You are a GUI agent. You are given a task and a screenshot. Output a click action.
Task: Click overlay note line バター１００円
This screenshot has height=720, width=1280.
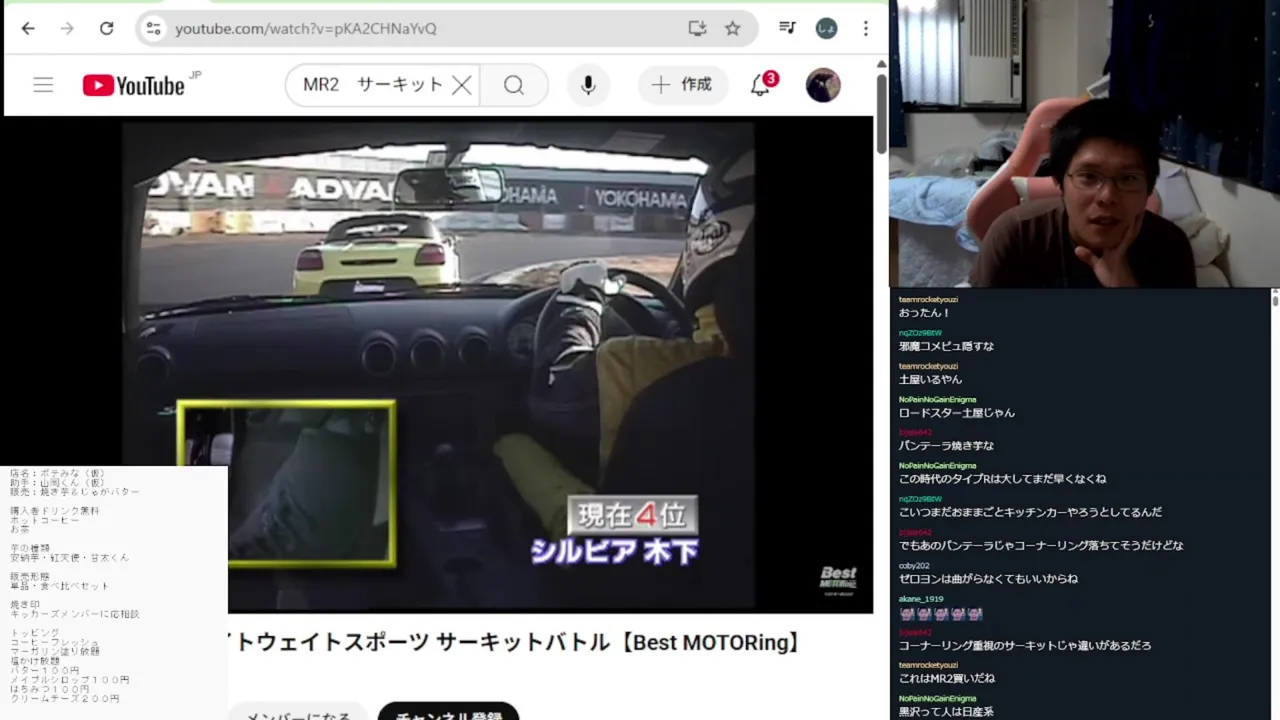pyautogui.click(x=45, y=670)
